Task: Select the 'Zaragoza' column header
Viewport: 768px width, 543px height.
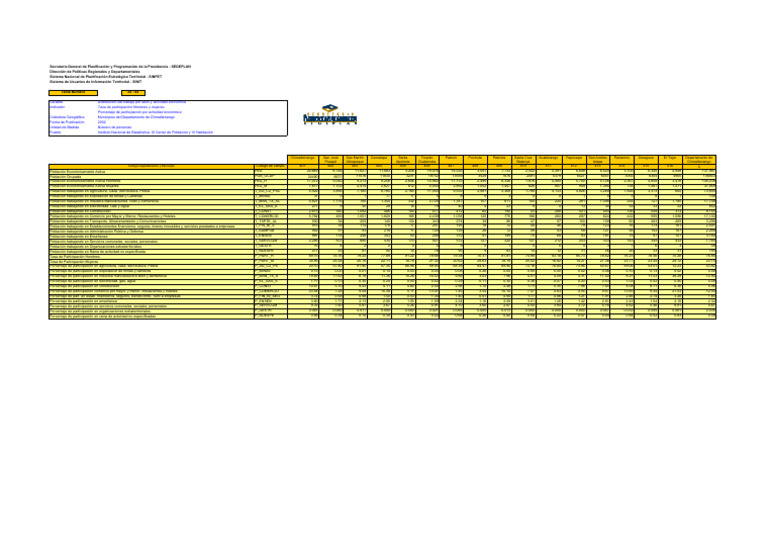Action: pos(646,160)
